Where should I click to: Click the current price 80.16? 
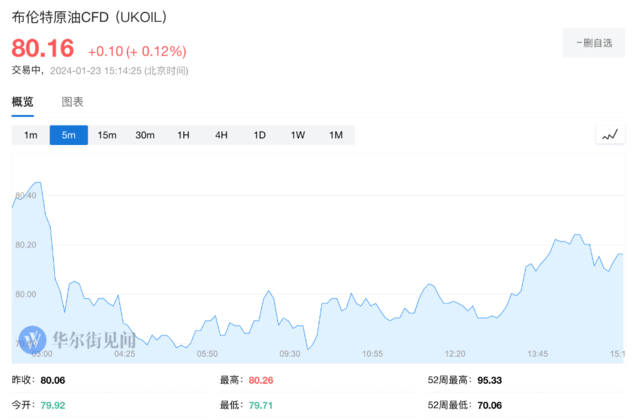point(43,48)
